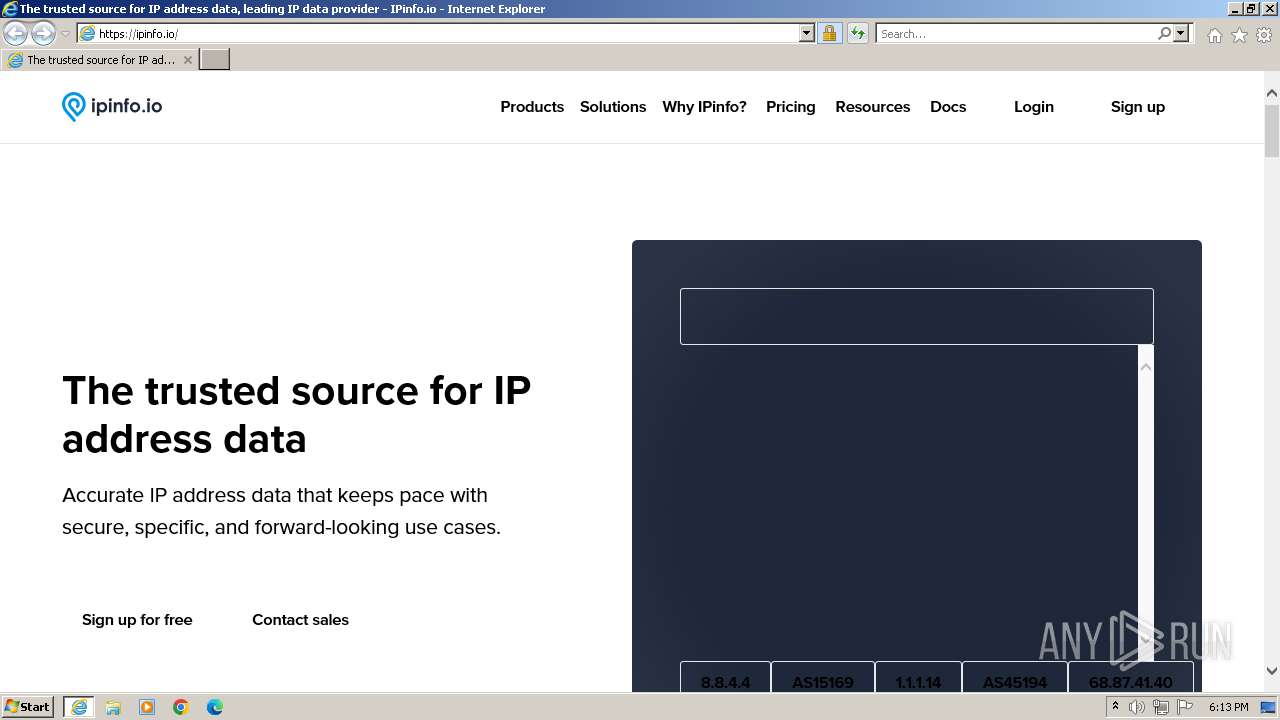Select the ipinfo browser tab
1280x720 pixels.
98,60
